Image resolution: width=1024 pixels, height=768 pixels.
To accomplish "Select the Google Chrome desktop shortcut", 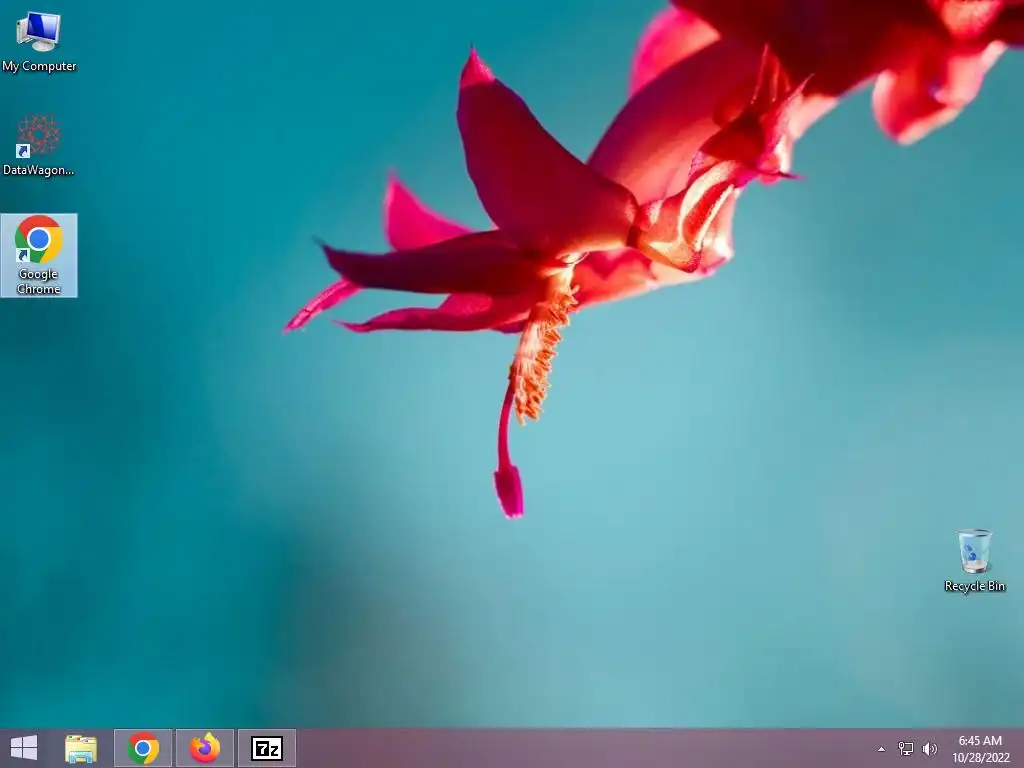I will click(x=39, y=255).
